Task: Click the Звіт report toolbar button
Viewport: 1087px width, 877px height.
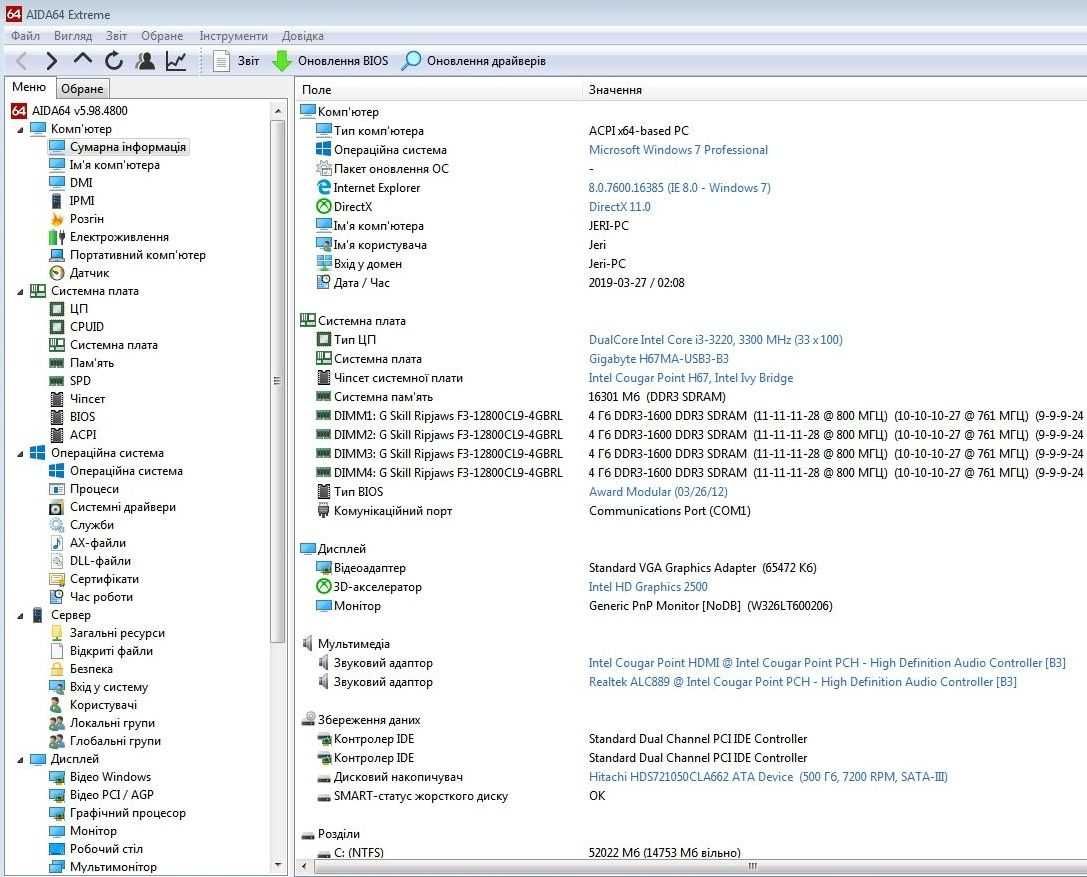Action: [x=236, y=61]
